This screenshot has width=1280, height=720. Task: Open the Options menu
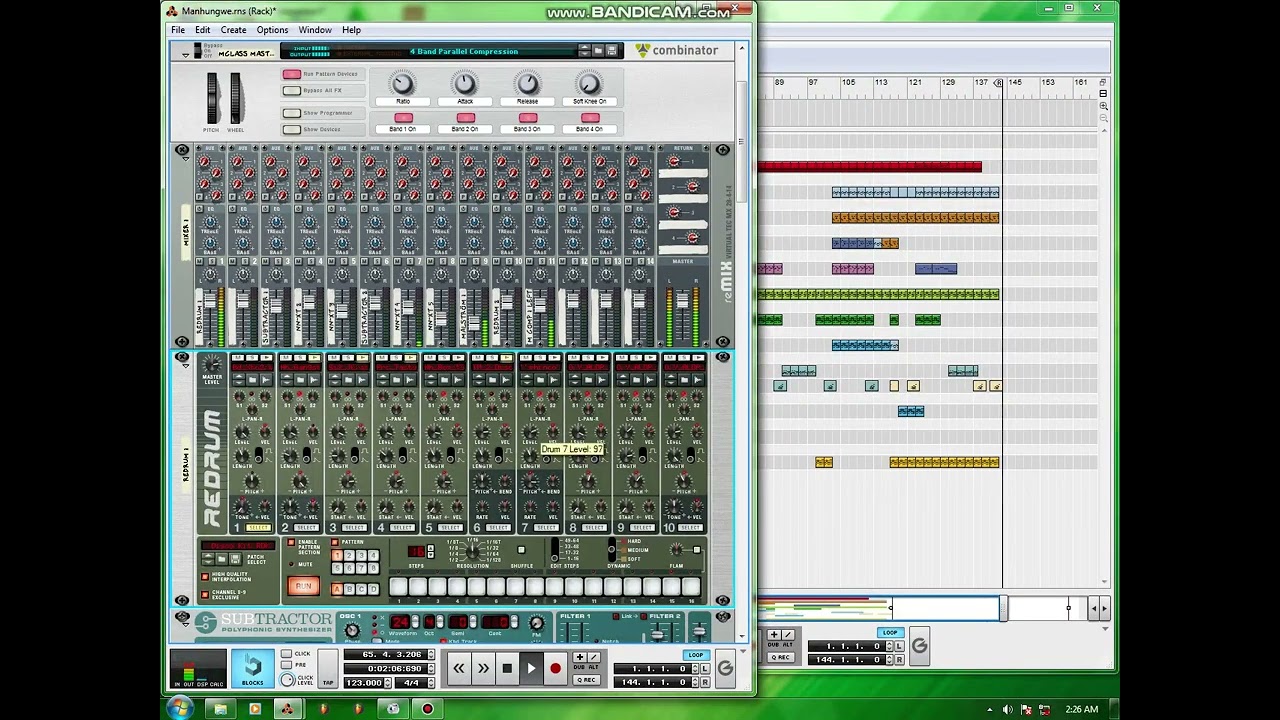click(272, 30)
